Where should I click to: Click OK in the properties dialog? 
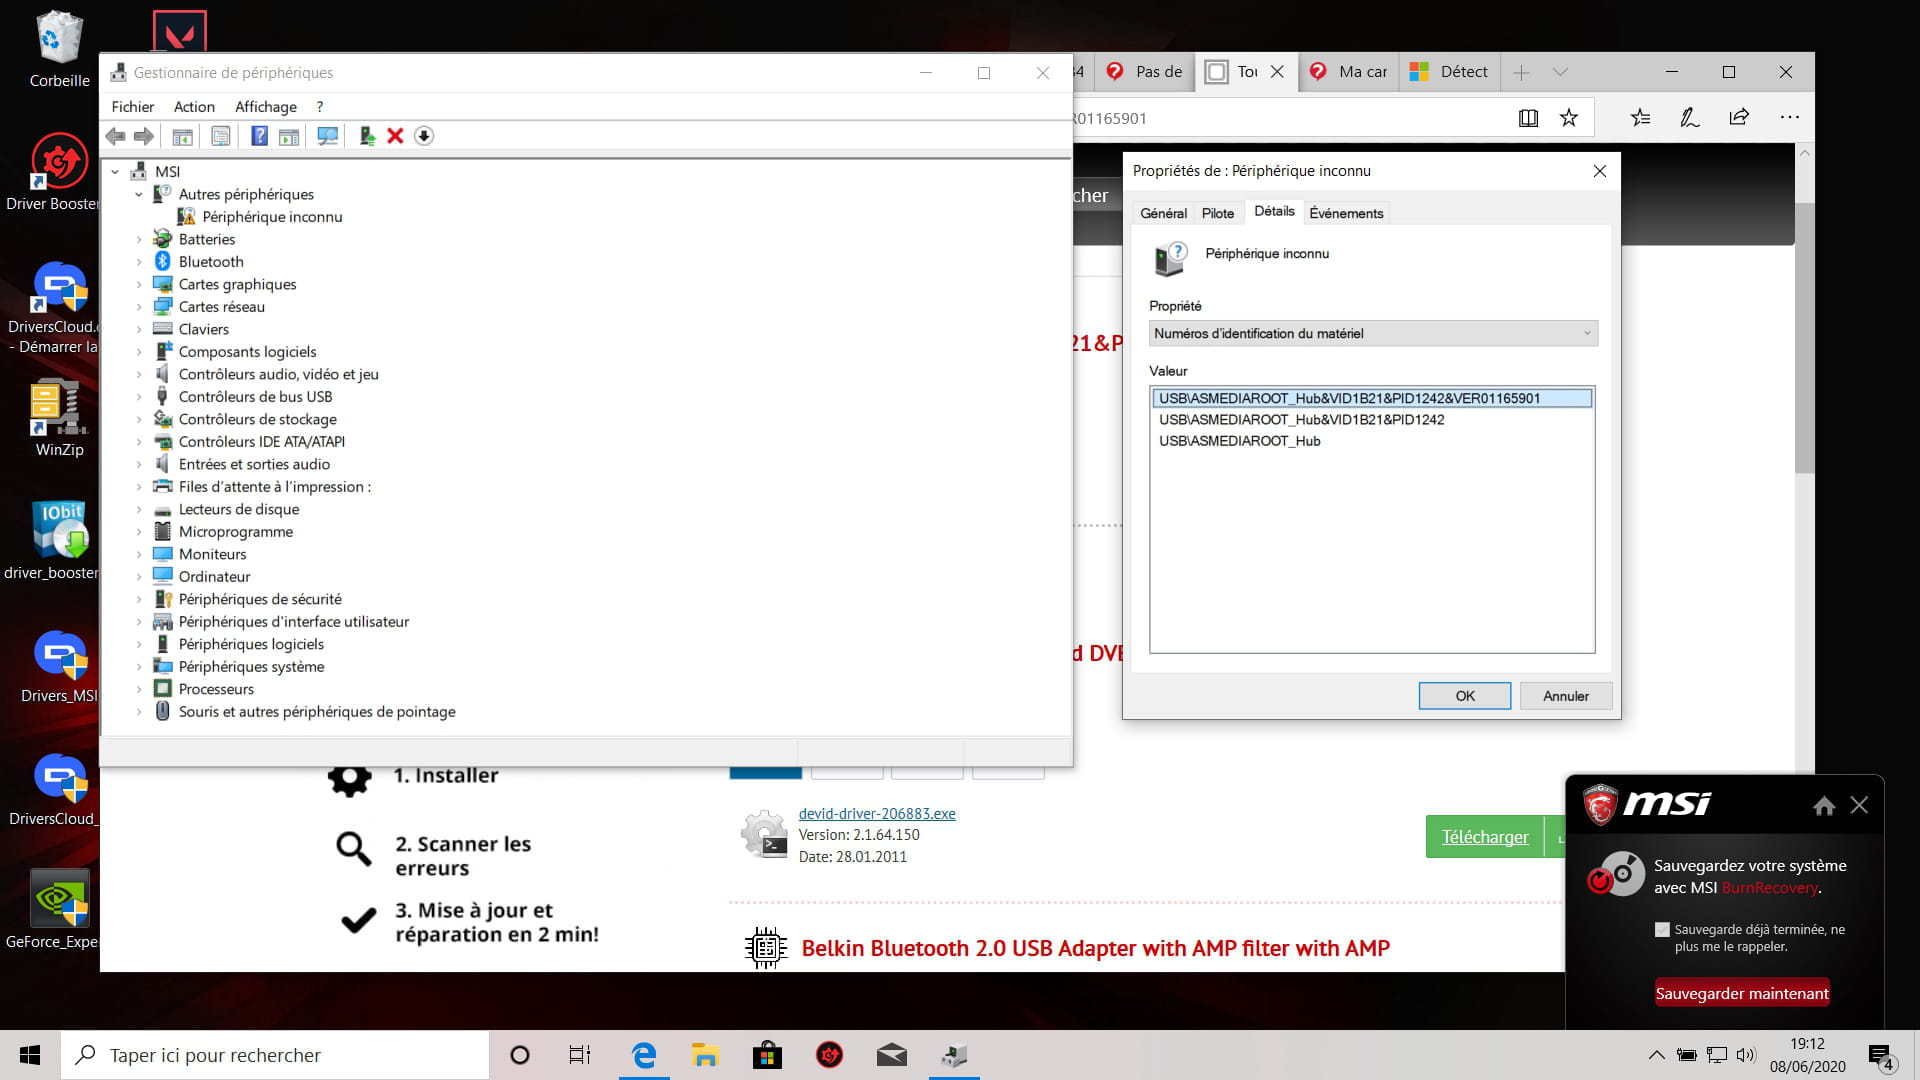[x=1465, y=696]
